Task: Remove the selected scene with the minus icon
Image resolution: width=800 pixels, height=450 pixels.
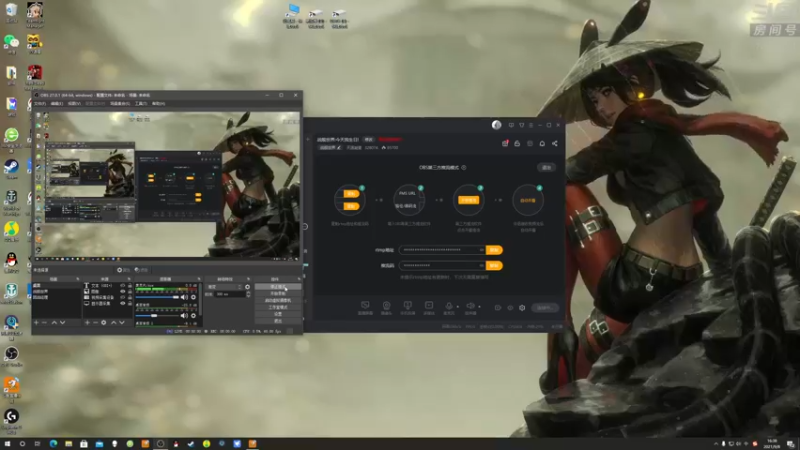Action: click(44, 322)
